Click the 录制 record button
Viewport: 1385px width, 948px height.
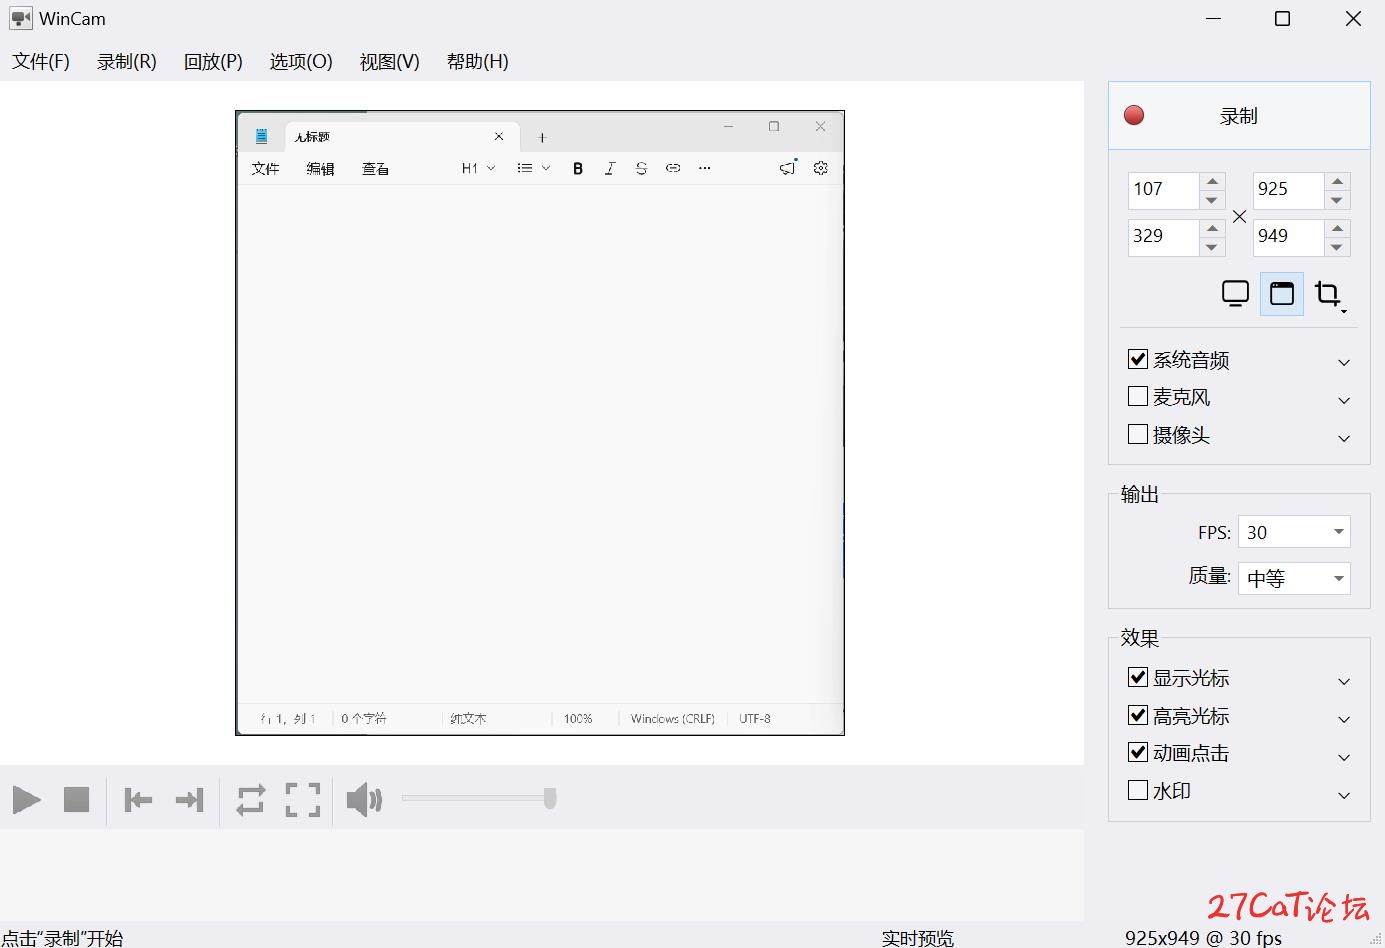pos(1239,116)
